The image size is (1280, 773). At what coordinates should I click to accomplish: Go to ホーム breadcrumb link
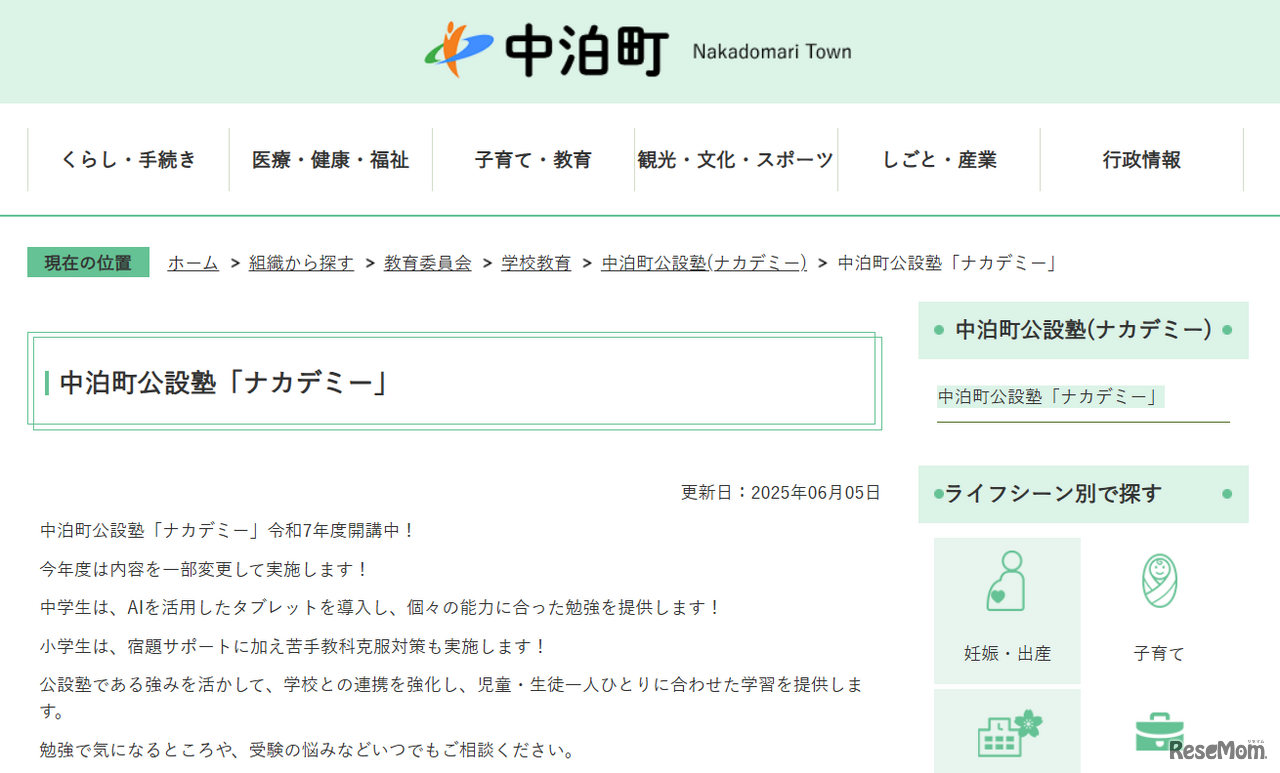tap(193, 263)
